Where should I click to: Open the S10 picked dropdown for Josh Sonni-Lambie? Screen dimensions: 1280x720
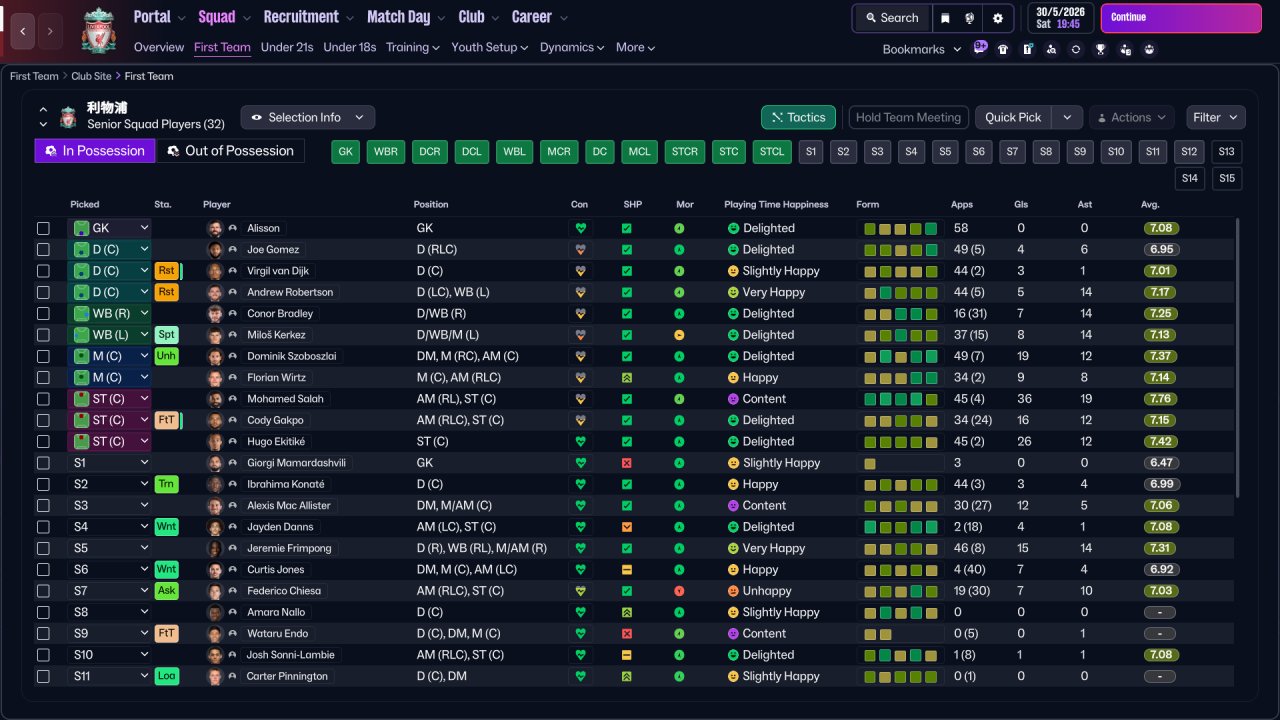pos(109,655)
